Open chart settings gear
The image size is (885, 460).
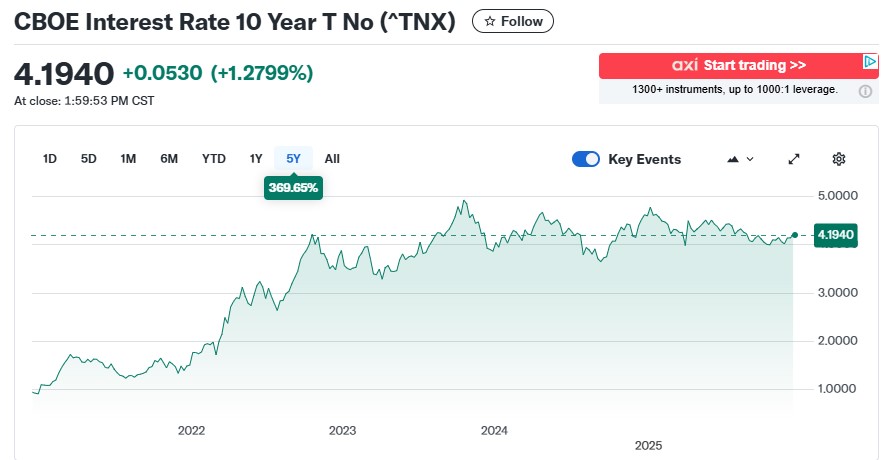pos(839,159)
